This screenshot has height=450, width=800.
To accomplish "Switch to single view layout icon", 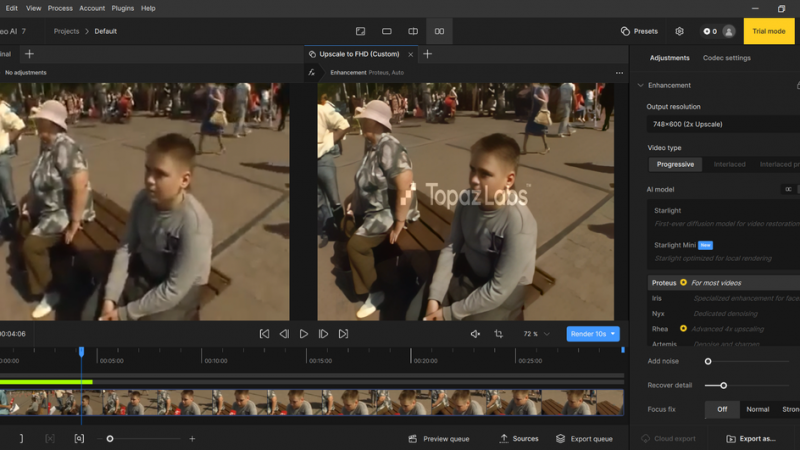I will tap(360, 31).
